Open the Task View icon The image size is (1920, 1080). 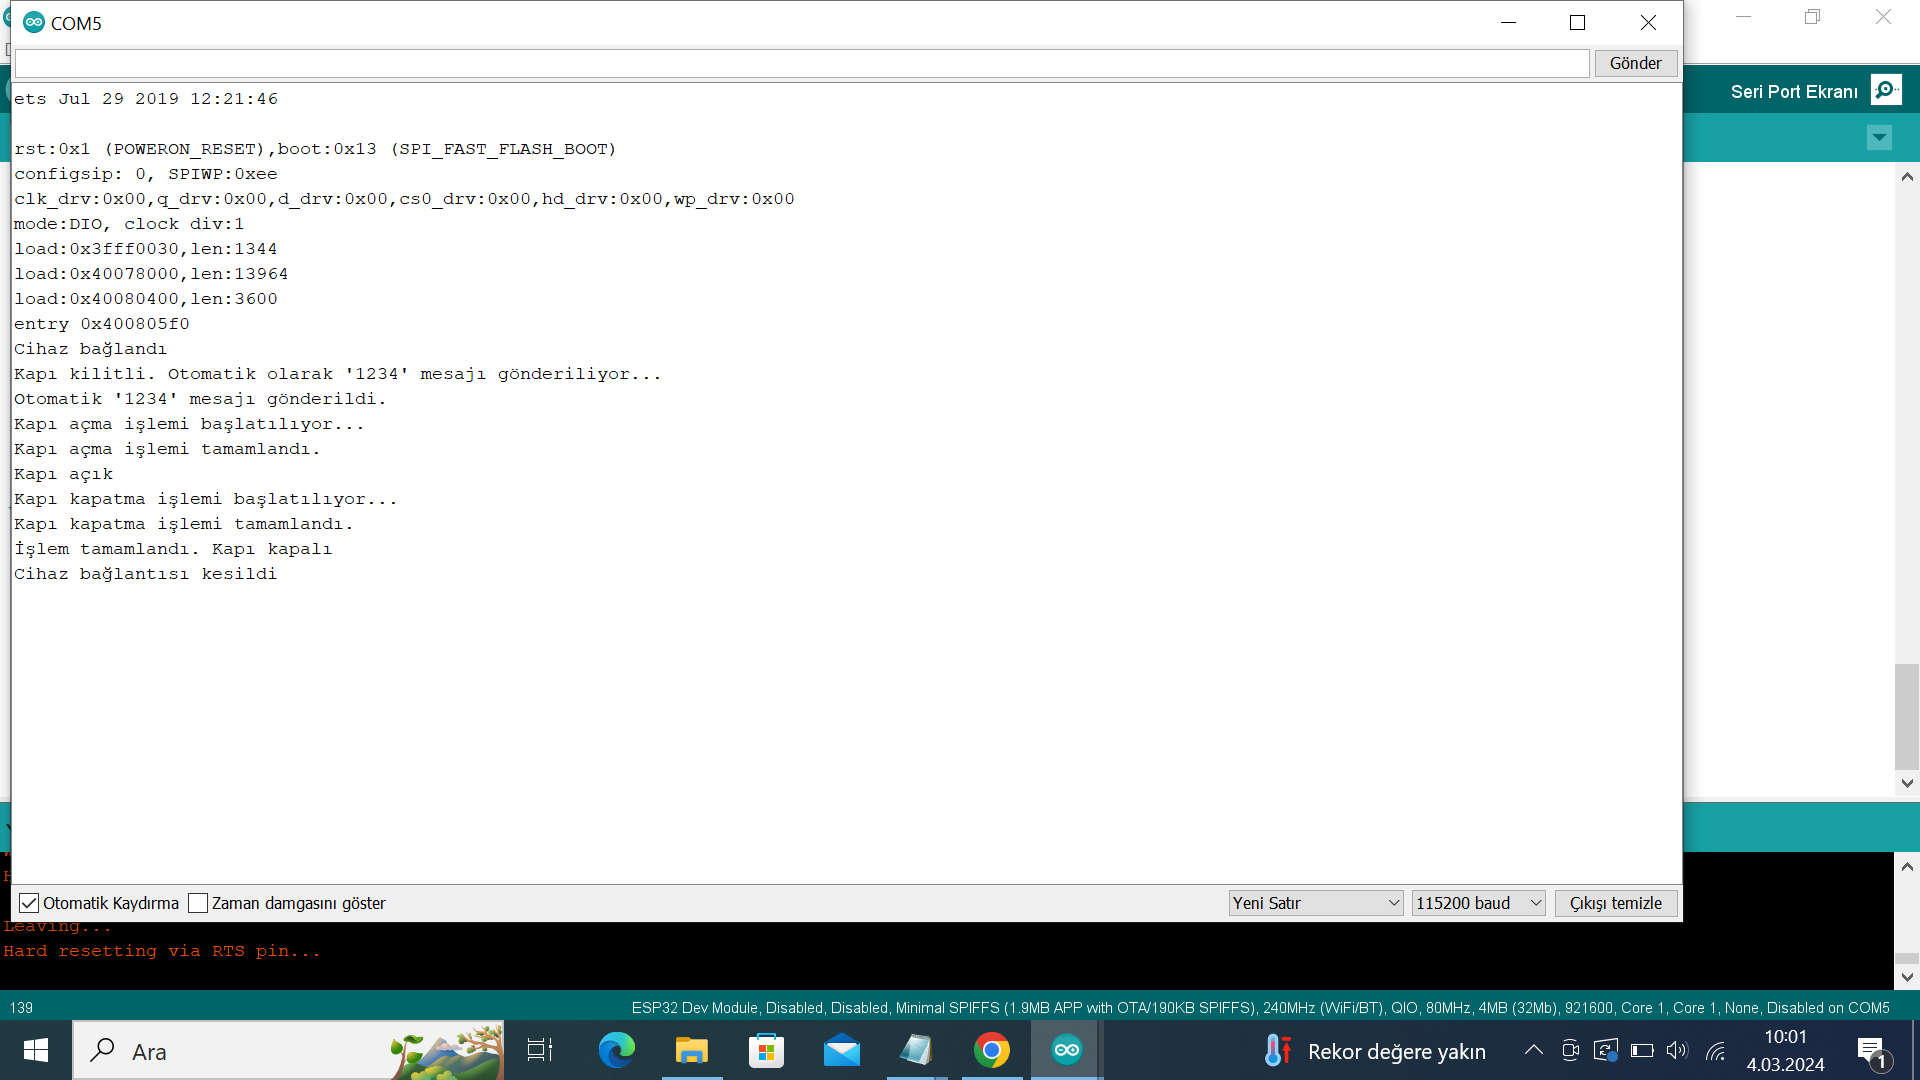540,1051
